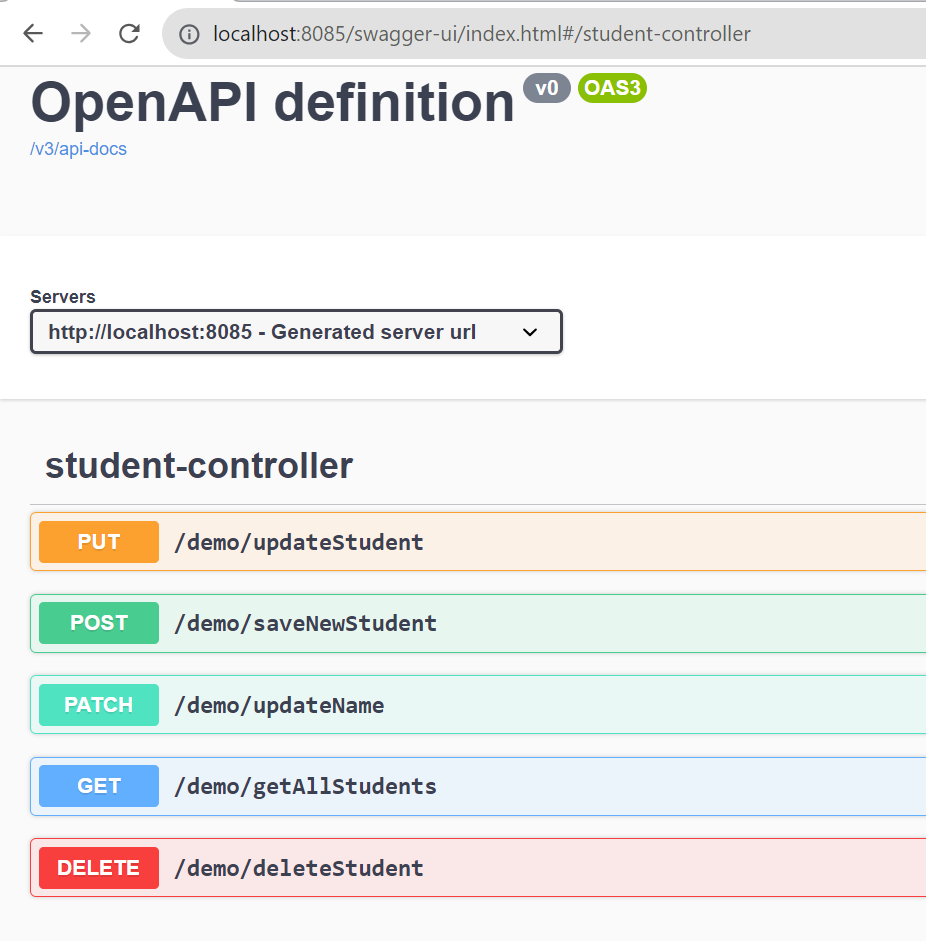The height and width of the screenshot is (941, 926).
Task: Expand the /demo/deleteStudent endpoint path
Action: [x=299, y=868]
